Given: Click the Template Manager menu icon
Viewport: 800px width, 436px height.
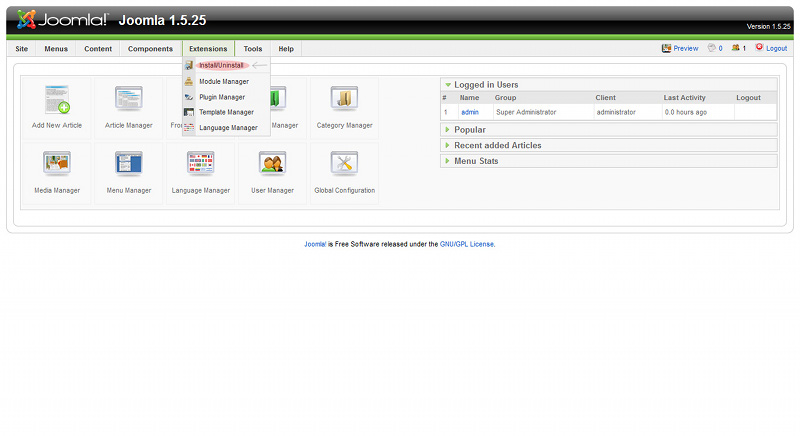Looking at the screenshot, I should click(189, 112).
